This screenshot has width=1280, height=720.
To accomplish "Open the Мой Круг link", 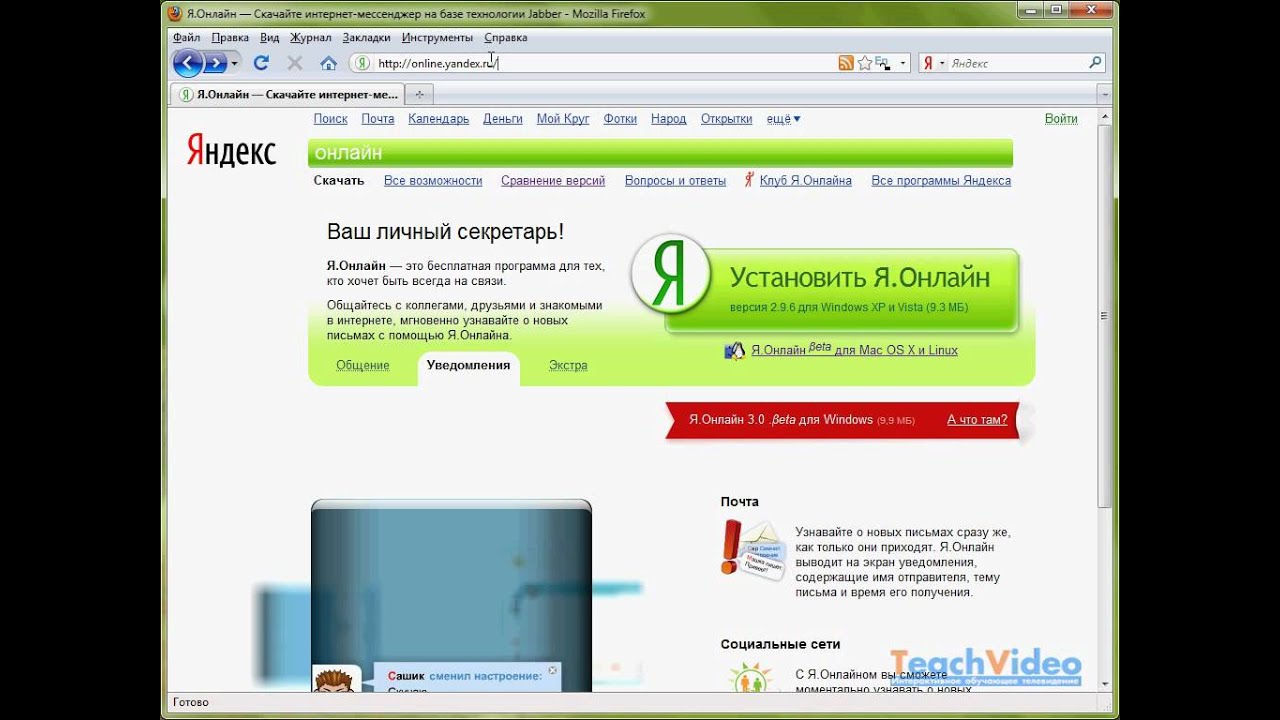I will click(x=563, y=118).
